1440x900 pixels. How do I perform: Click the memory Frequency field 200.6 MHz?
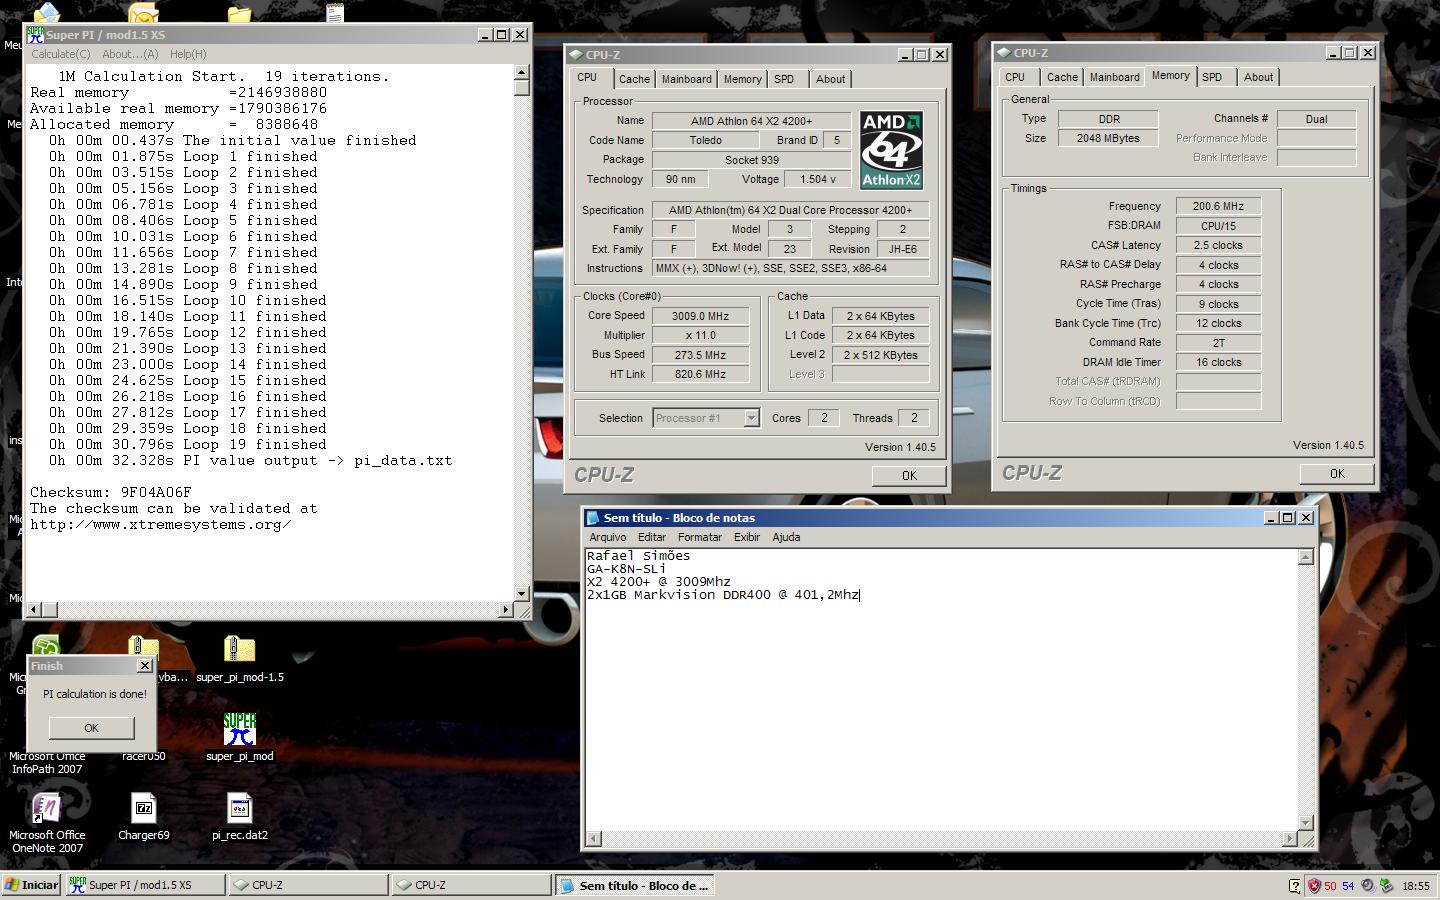(x=1218, y=206)
